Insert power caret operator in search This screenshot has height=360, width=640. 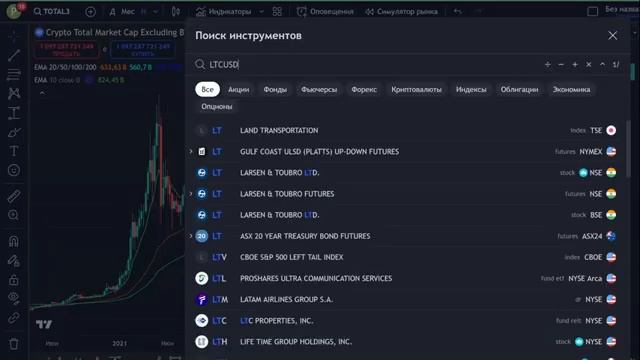click(602, 64)
